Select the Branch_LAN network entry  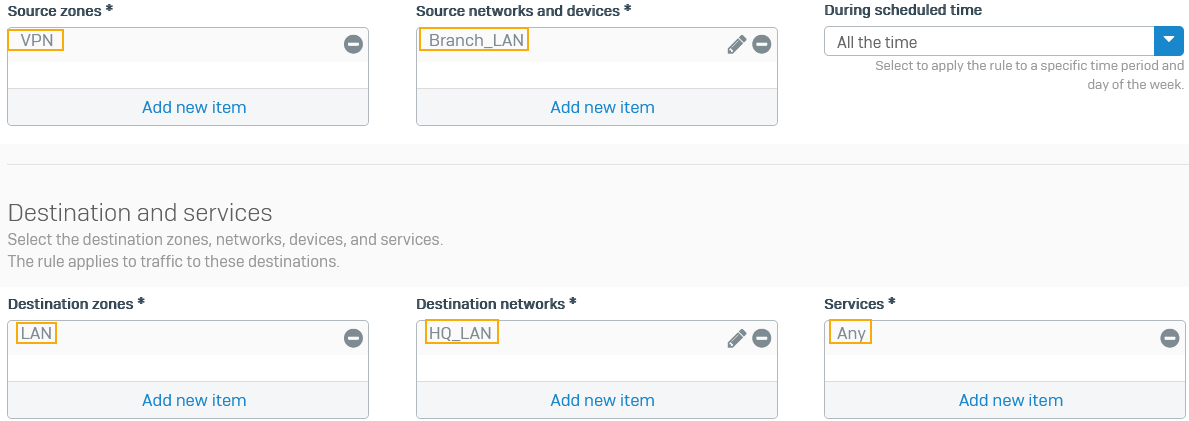[475, 40]
